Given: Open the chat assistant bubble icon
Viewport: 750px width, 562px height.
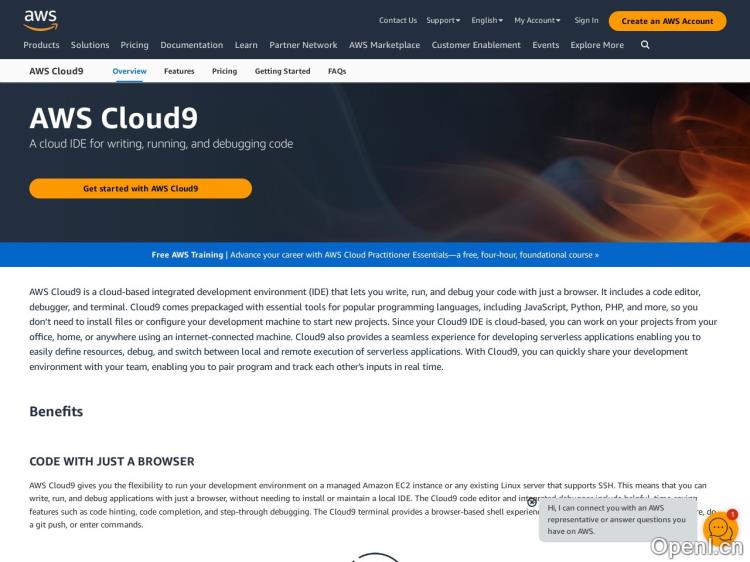Looking at the screenshot, I should click(x=720, y=528).
